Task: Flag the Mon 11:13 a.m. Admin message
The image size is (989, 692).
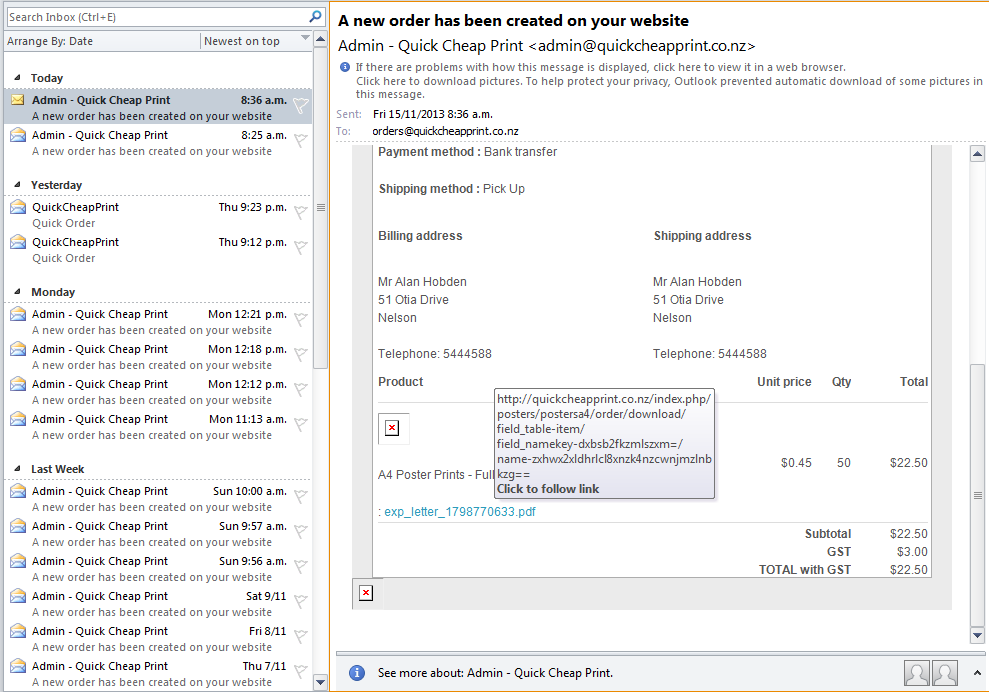Action: point(301,425)
